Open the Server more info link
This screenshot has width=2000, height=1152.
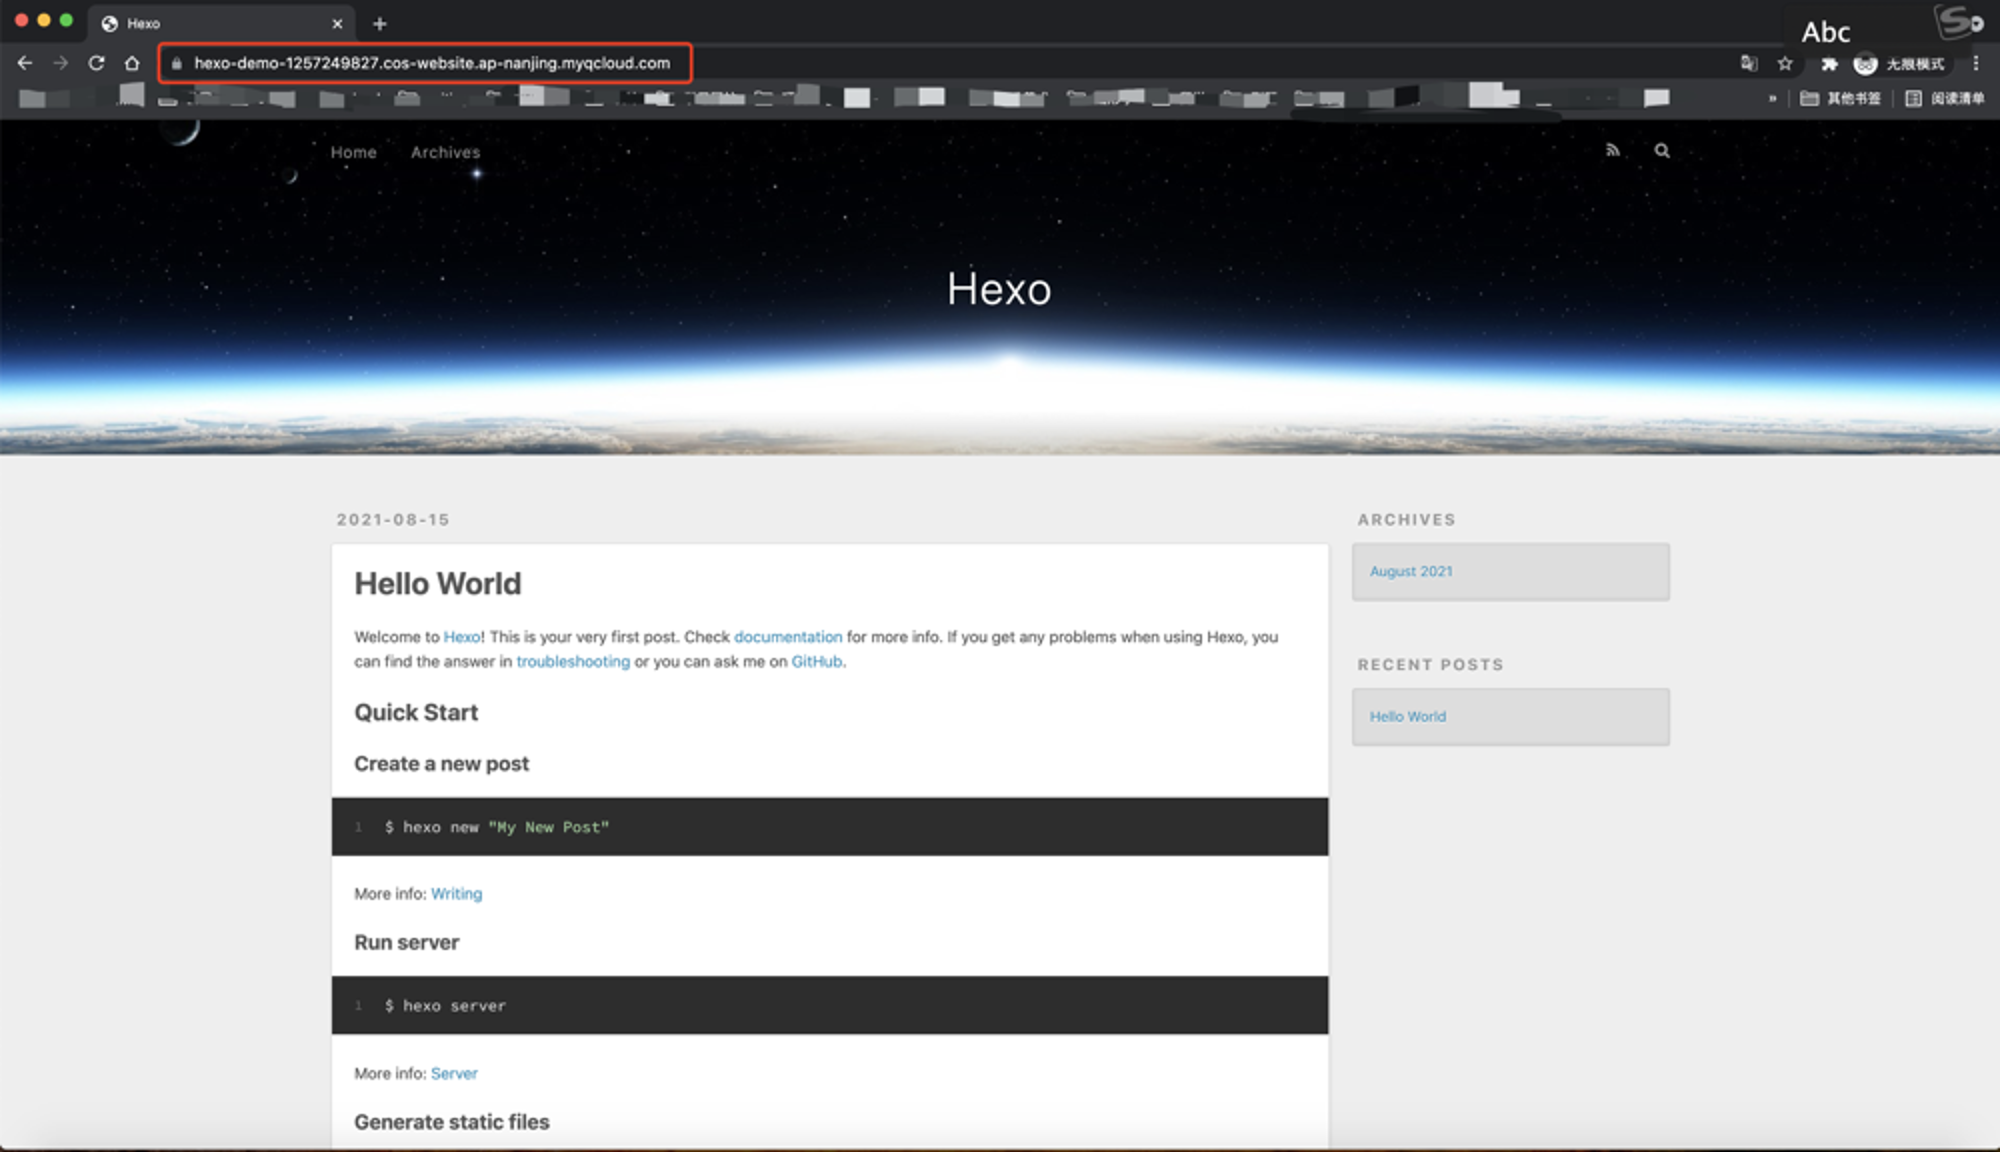coord(454,1073)
